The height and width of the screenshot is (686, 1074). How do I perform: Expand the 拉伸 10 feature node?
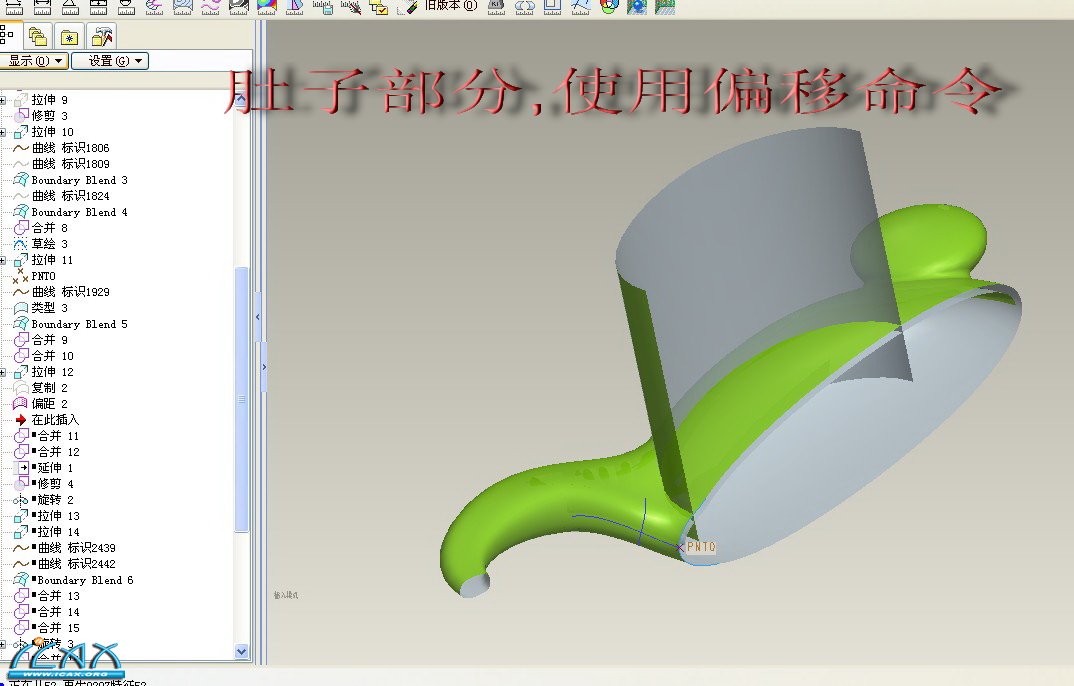(3, 132)
